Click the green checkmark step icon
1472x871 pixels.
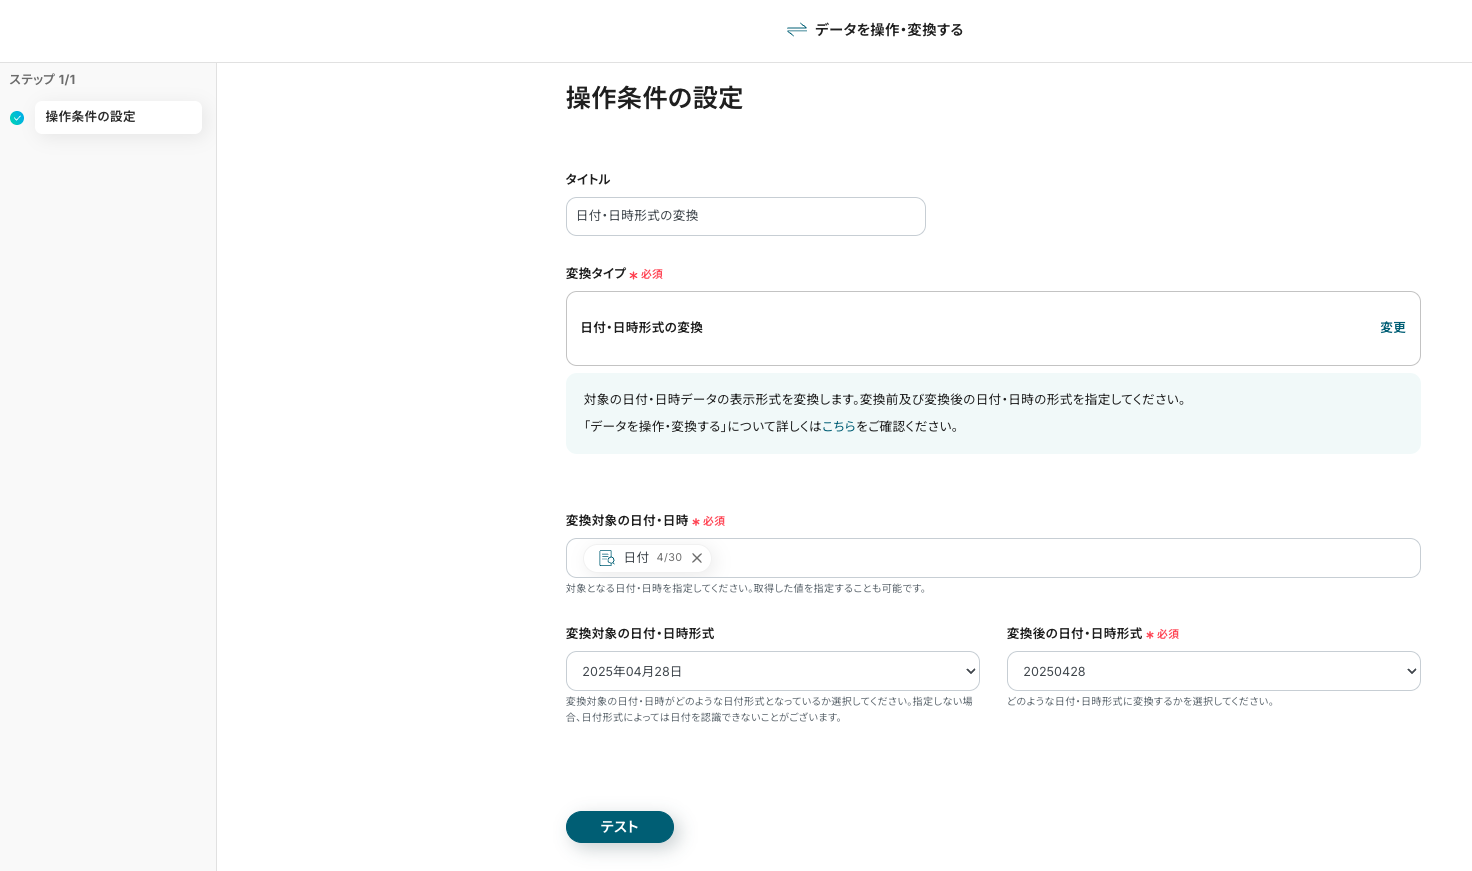pyautogui.click(x=17, y=118)
